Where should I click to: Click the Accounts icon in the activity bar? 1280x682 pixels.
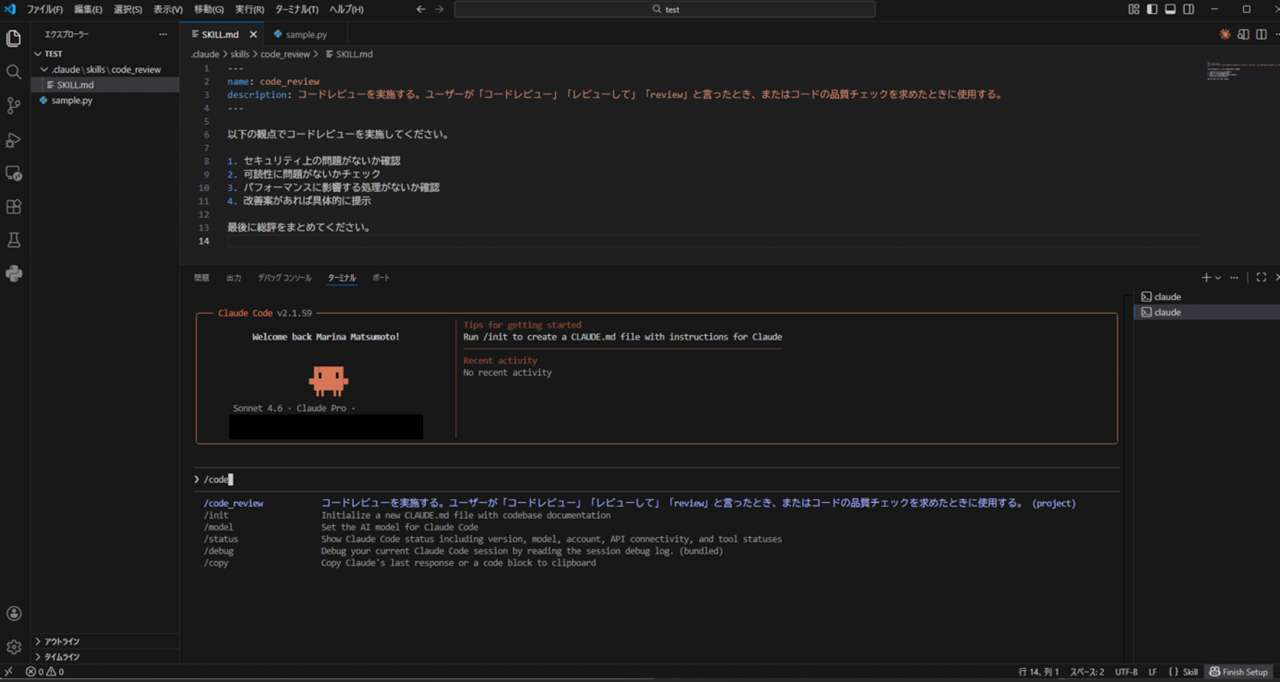point(13,613)
